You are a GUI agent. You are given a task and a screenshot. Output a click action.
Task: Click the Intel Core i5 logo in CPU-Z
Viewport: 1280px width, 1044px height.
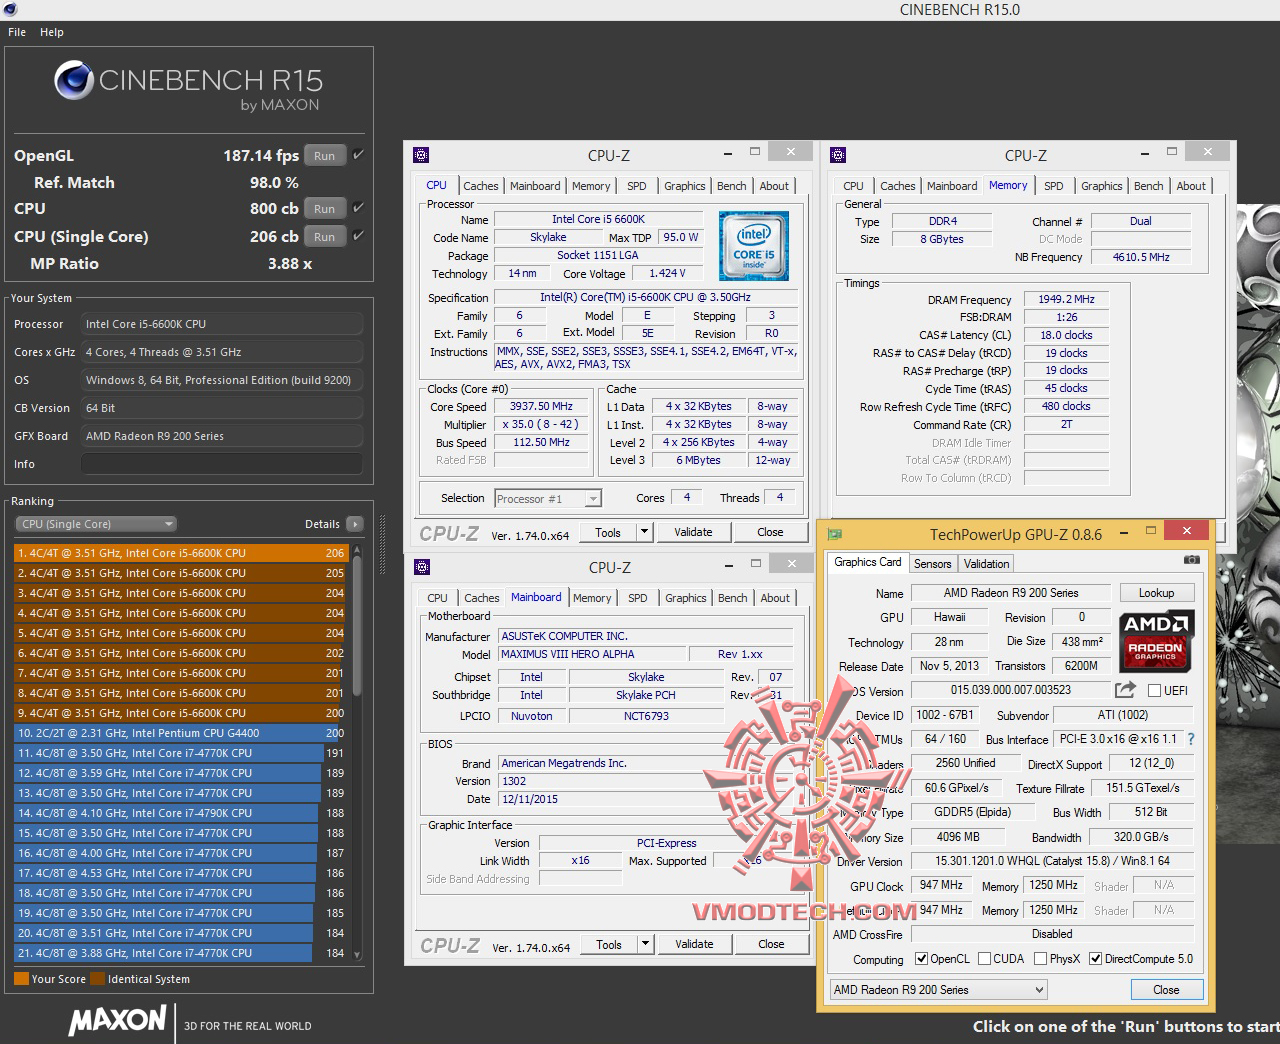(x=754, y=245)
